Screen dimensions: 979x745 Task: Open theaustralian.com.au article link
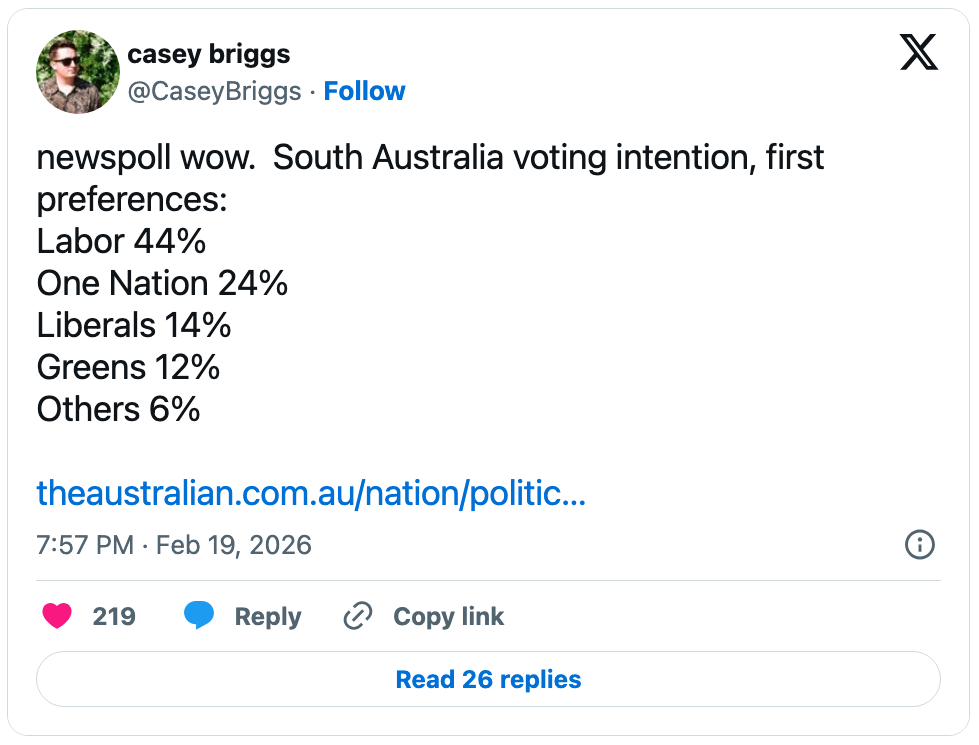pyautogui.click(x=311, y=493)
